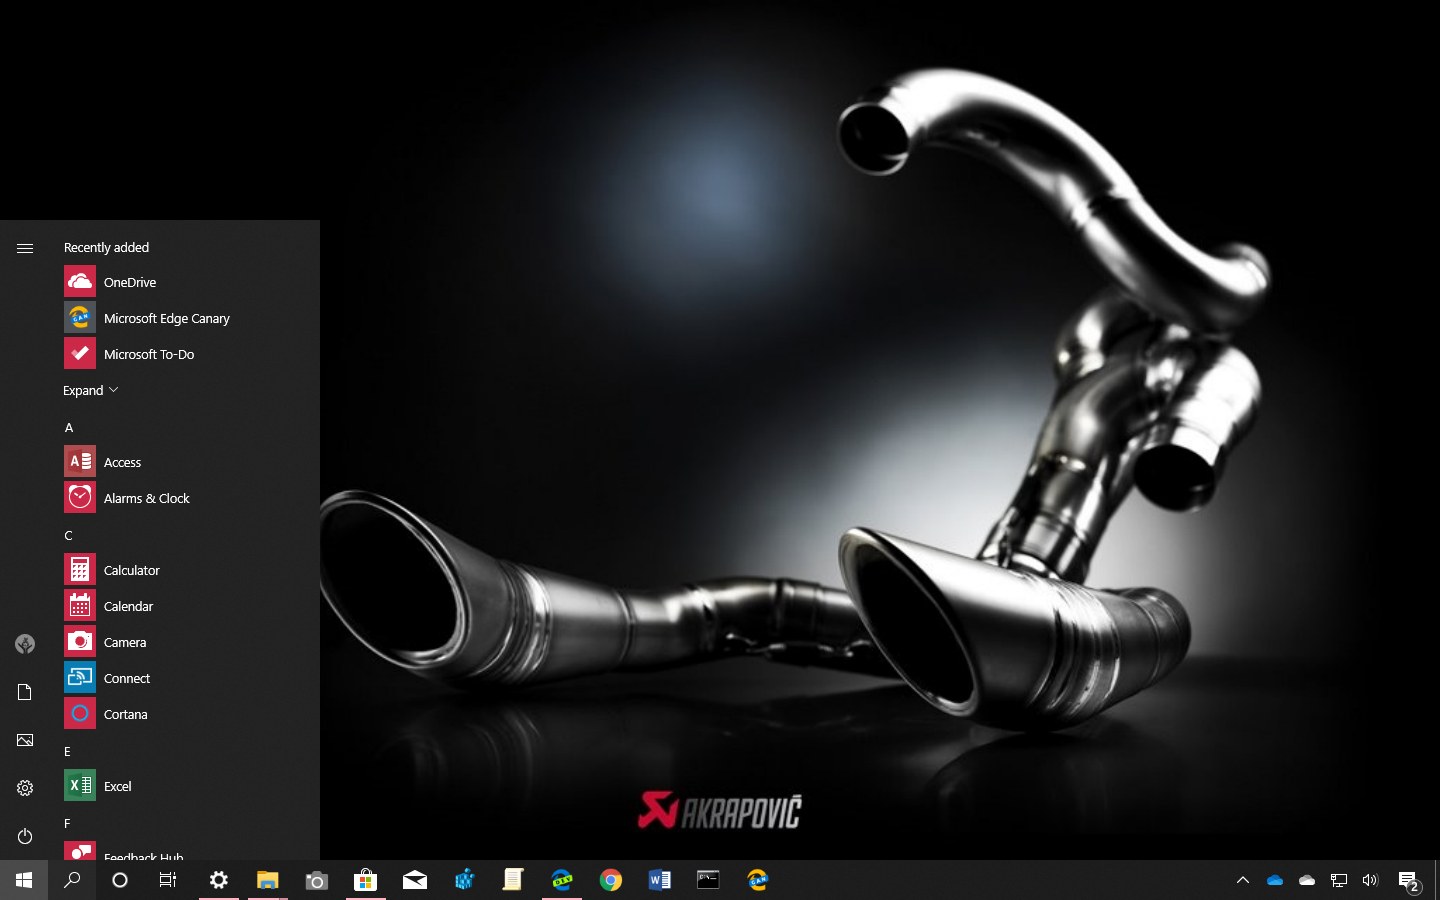Open File Explorer from taskbar
The height and width of the screenshot is (900, 1440).
[267, 880]
